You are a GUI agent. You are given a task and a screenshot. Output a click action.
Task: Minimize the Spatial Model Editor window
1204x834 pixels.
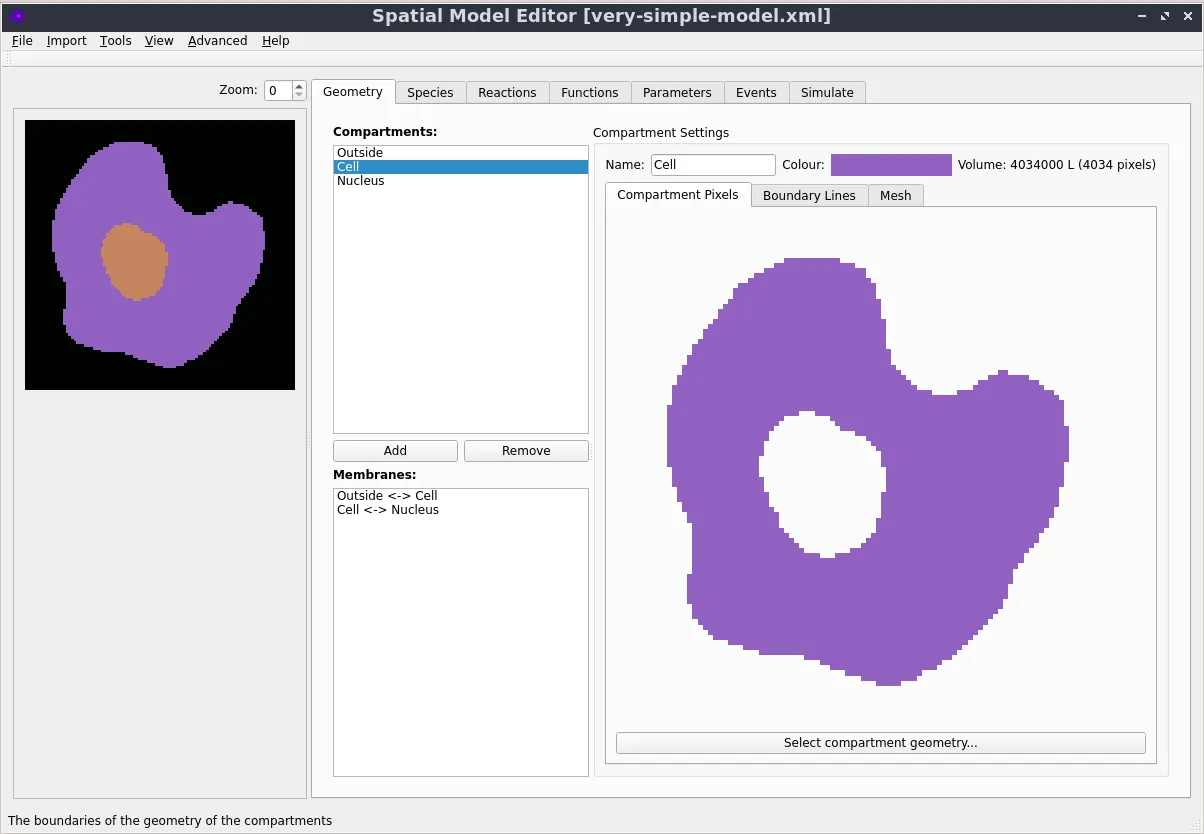pyautogui.click(x=1143, y=16)
